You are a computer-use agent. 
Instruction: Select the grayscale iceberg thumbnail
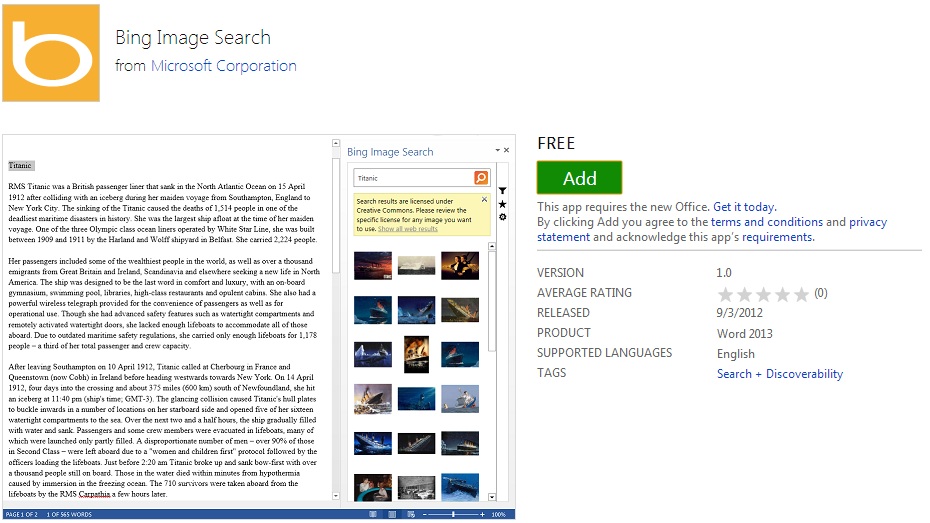pos(416,265)
